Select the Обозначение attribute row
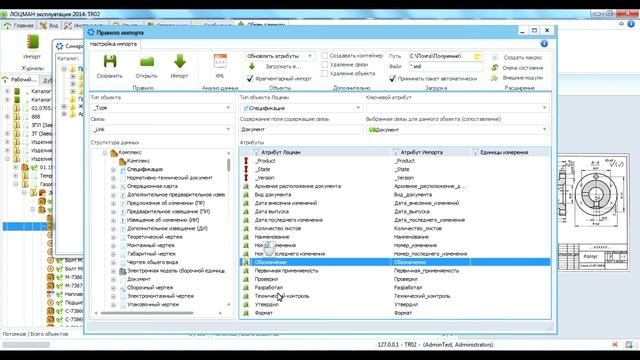 pos(395,262)
